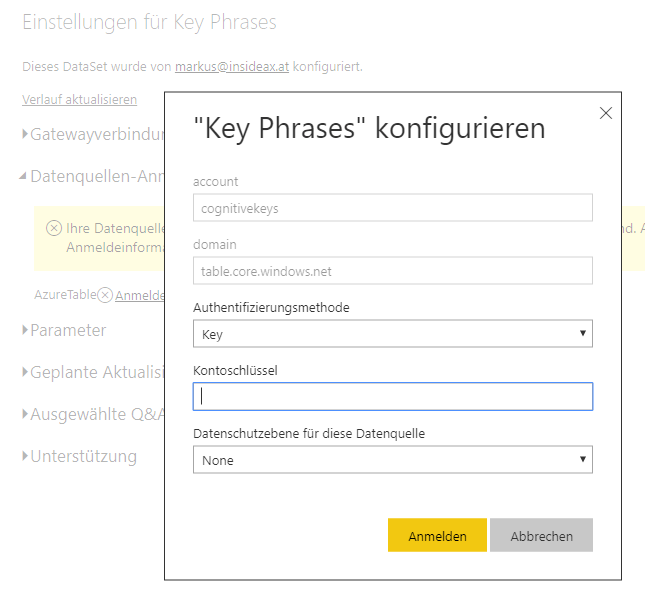The width and height of the screenshot is (645, 589).
Task: Open the markus@insideax.at email link
Action: point(231,67)
